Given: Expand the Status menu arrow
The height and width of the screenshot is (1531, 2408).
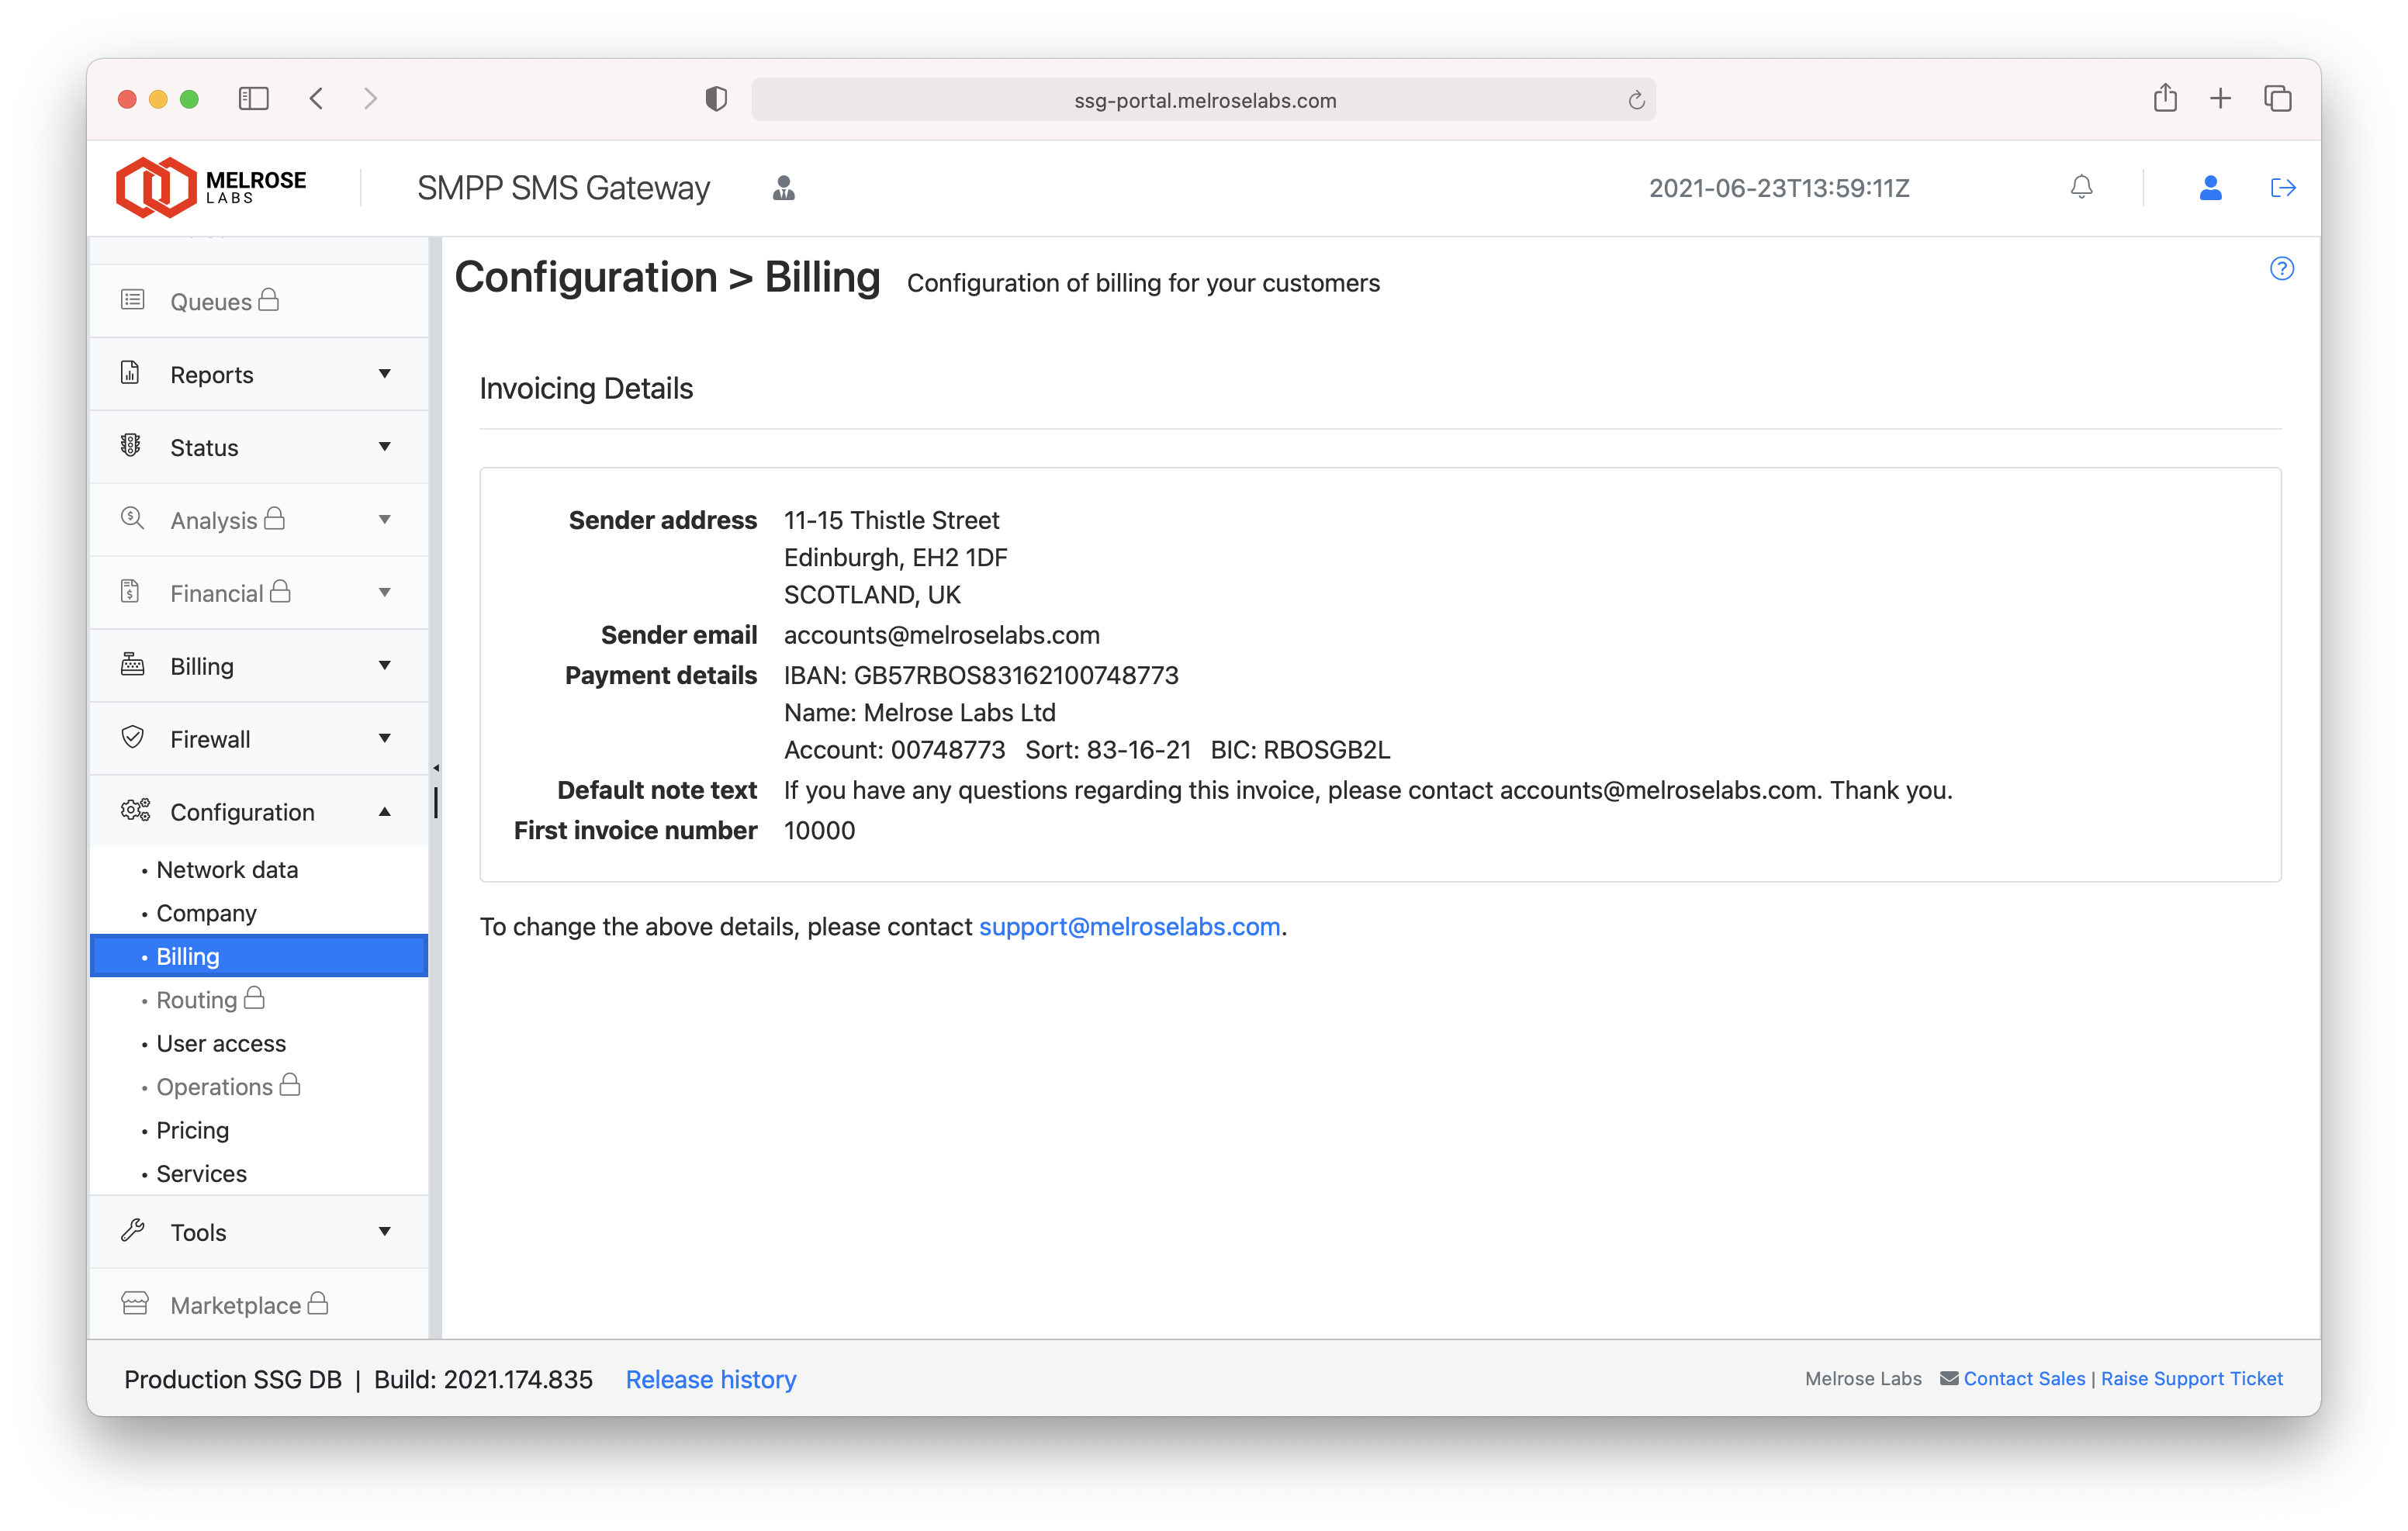Looking at the screenshot, I should point(384,447).
